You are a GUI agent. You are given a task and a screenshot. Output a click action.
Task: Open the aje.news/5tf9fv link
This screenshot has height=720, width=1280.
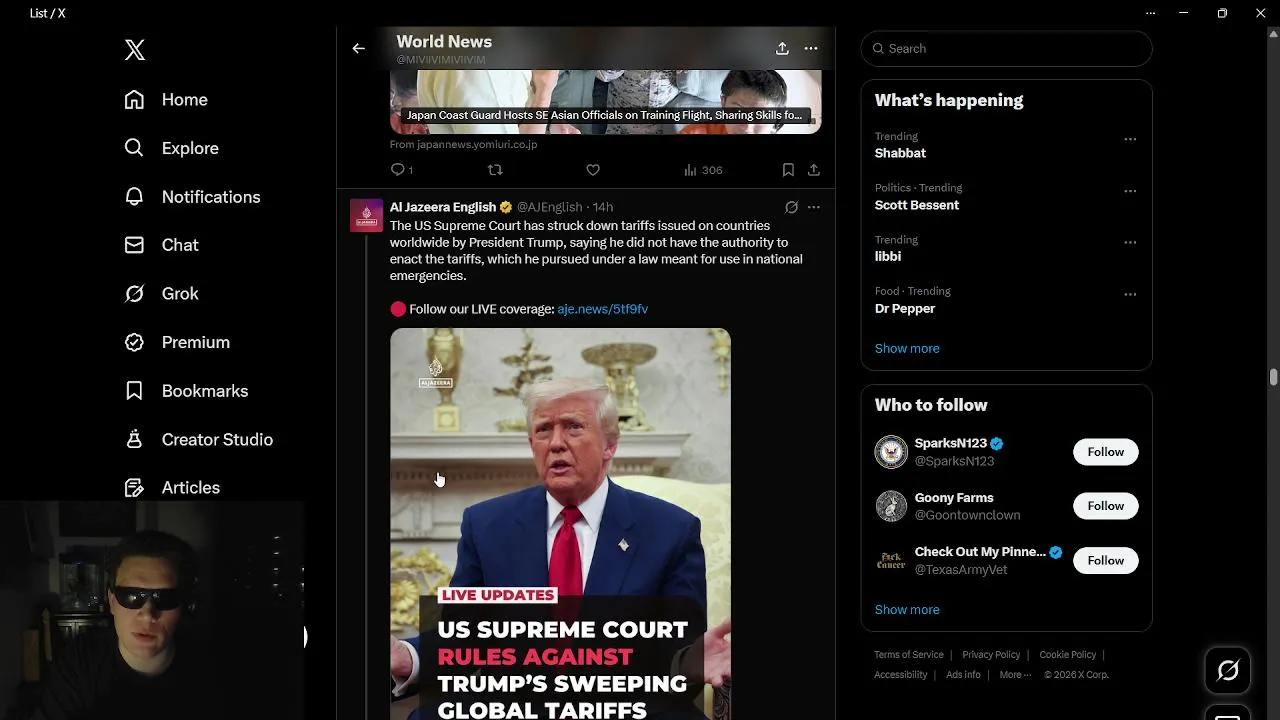click(602, 309)
